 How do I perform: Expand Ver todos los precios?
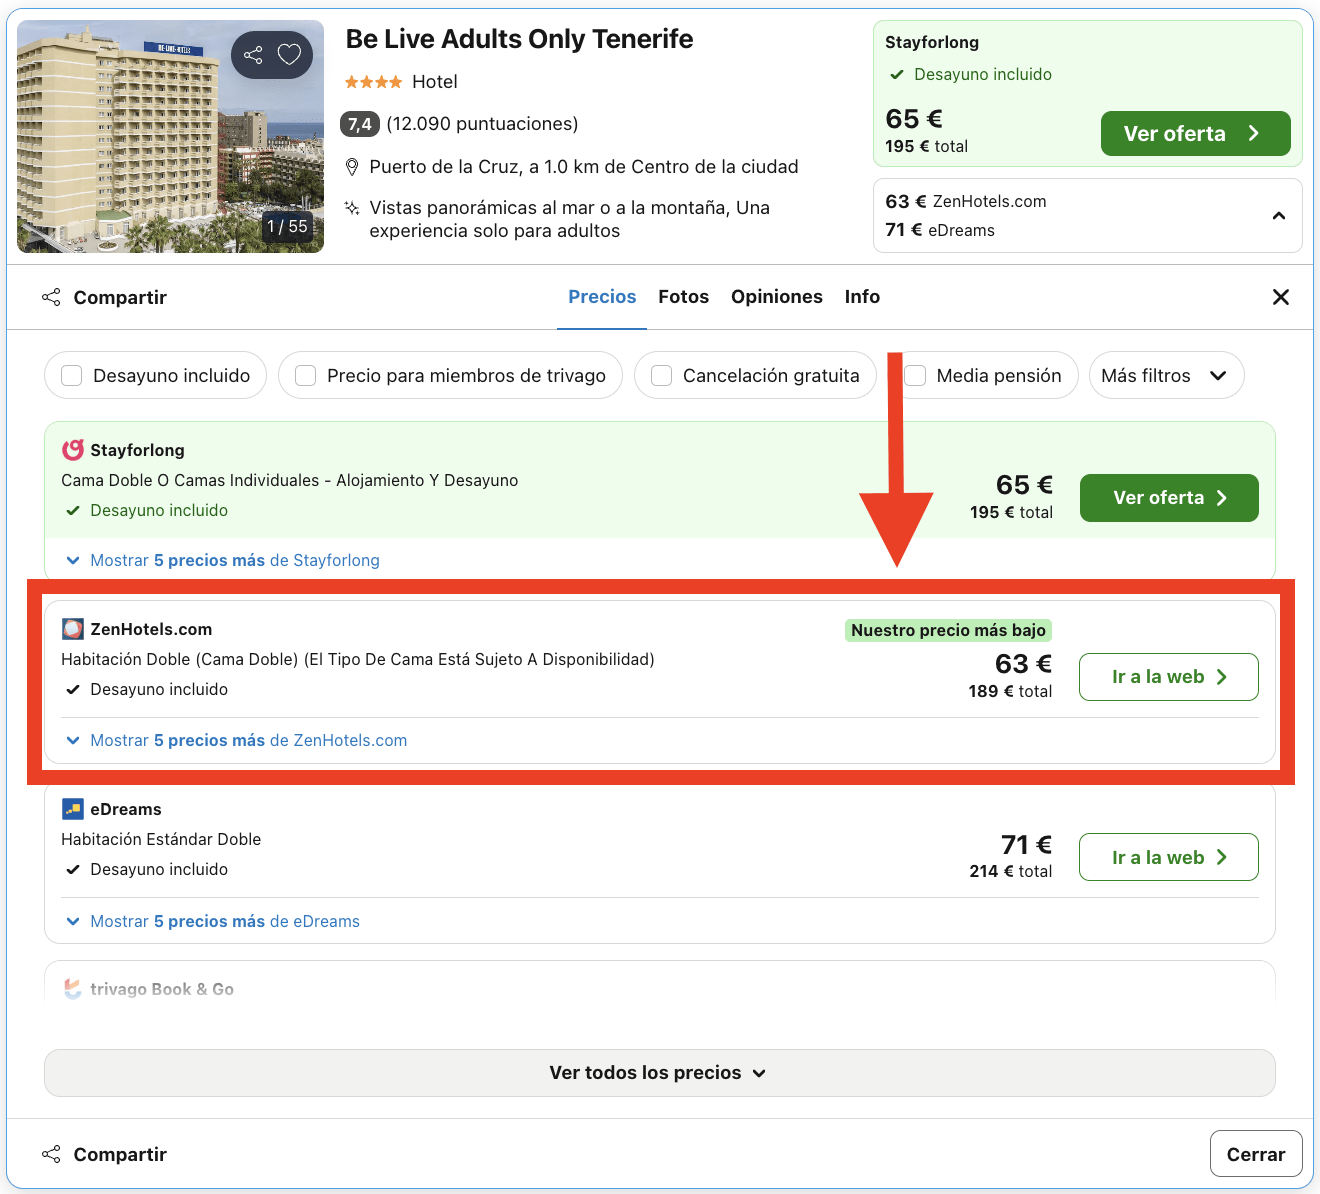pyautogui.click(x=660, y=1073)
